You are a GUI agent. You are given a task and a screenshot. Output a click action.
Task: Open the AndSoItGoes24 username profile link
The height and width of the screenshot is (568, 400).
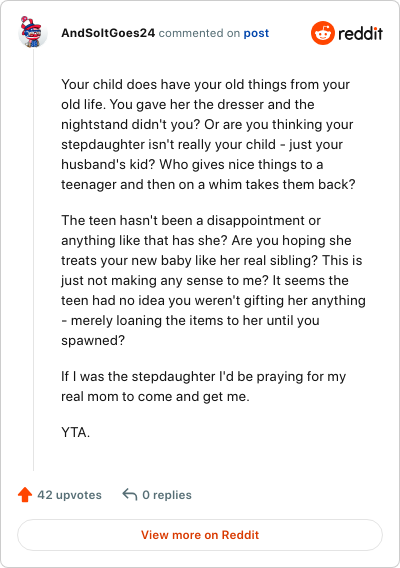[108, 33]
